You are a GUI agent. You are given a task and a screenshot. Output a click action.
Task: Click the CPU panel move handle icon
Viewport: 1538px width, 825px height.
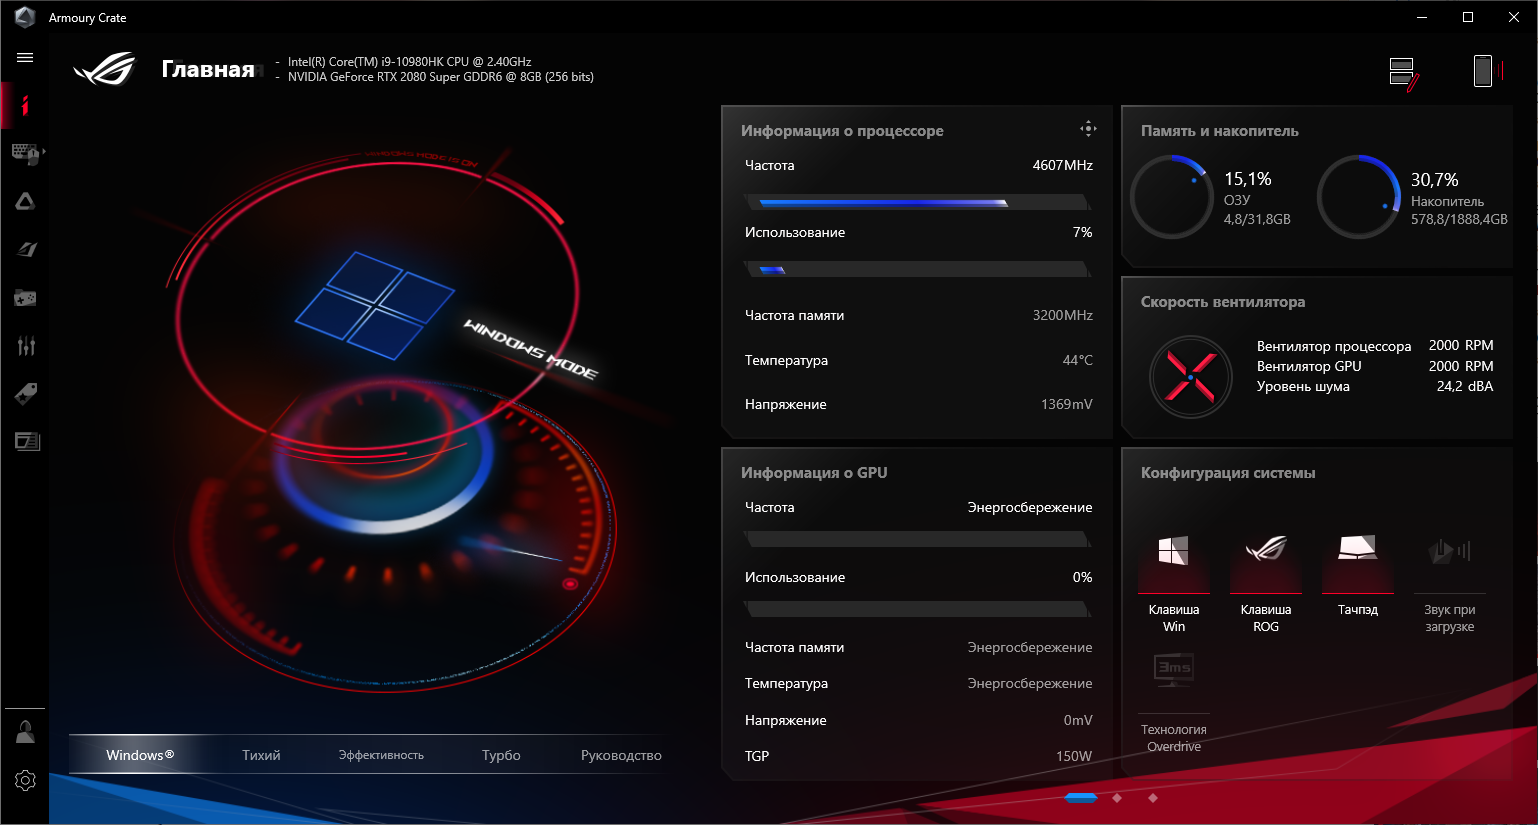(x=1088, y=128)
